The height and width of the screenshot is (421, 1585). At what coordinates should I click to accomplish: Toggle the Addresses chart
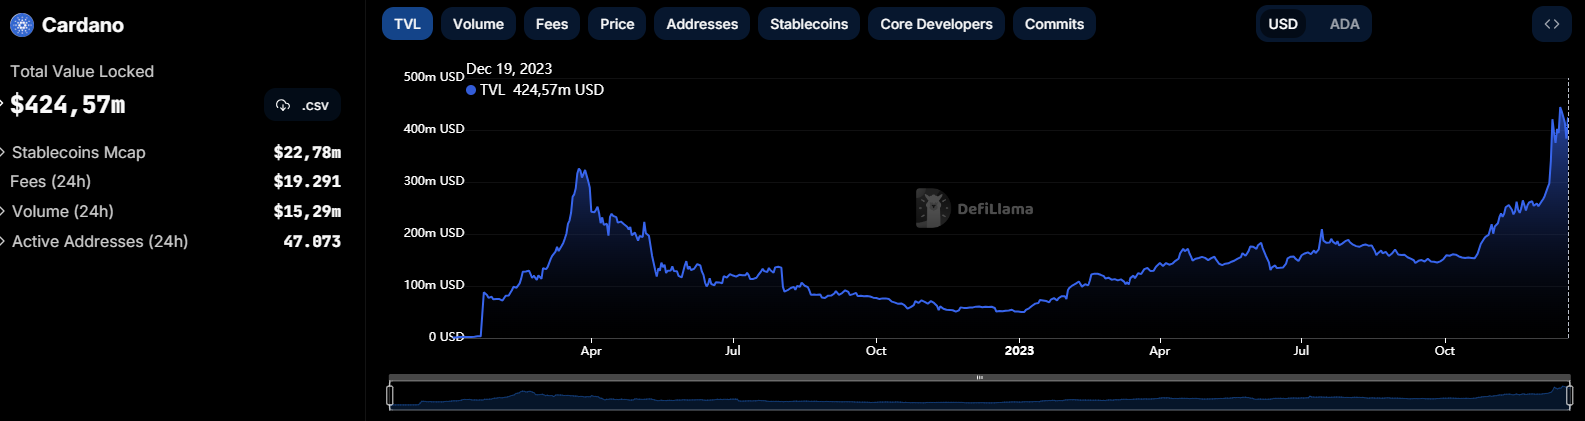pos(702,24)
